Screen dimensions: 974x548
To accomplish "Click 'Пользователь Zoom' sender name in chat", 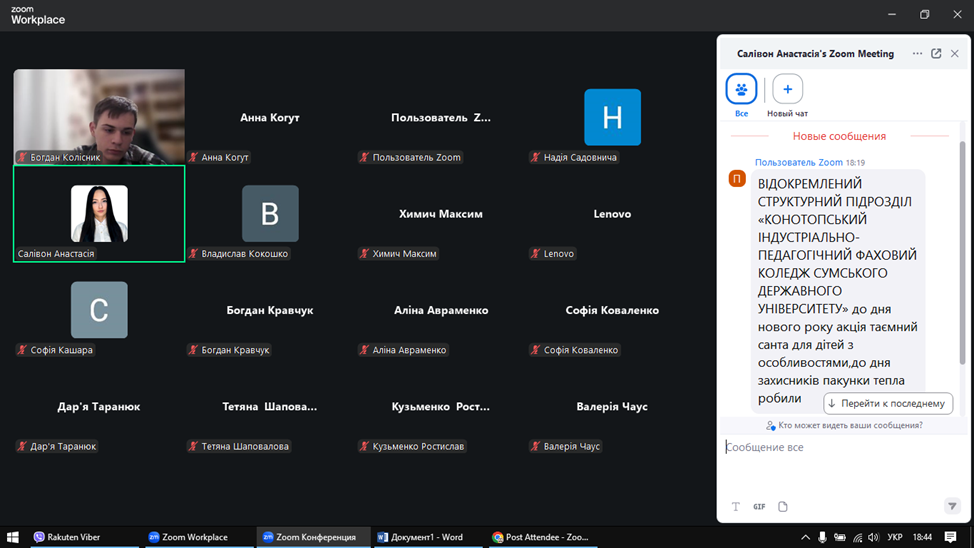I will [x=799, y=162].
